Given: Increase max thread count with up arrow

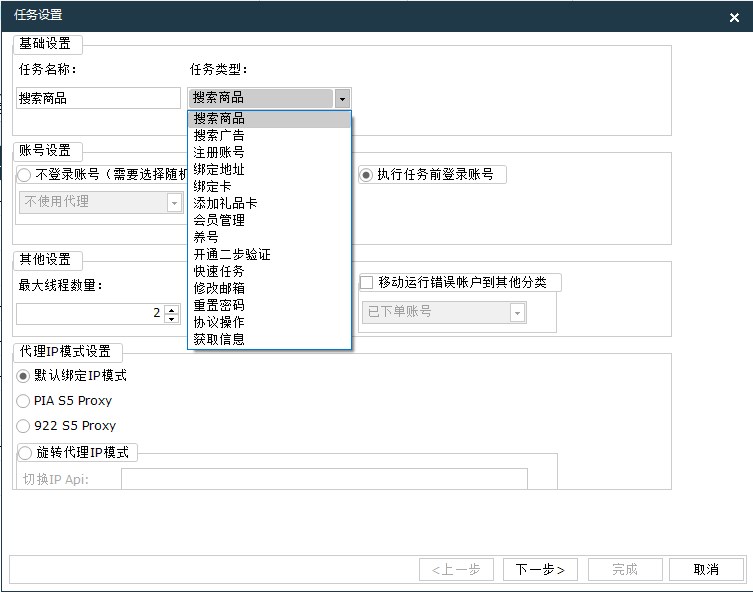Looking at the screenshot, I should pos(172,309).
